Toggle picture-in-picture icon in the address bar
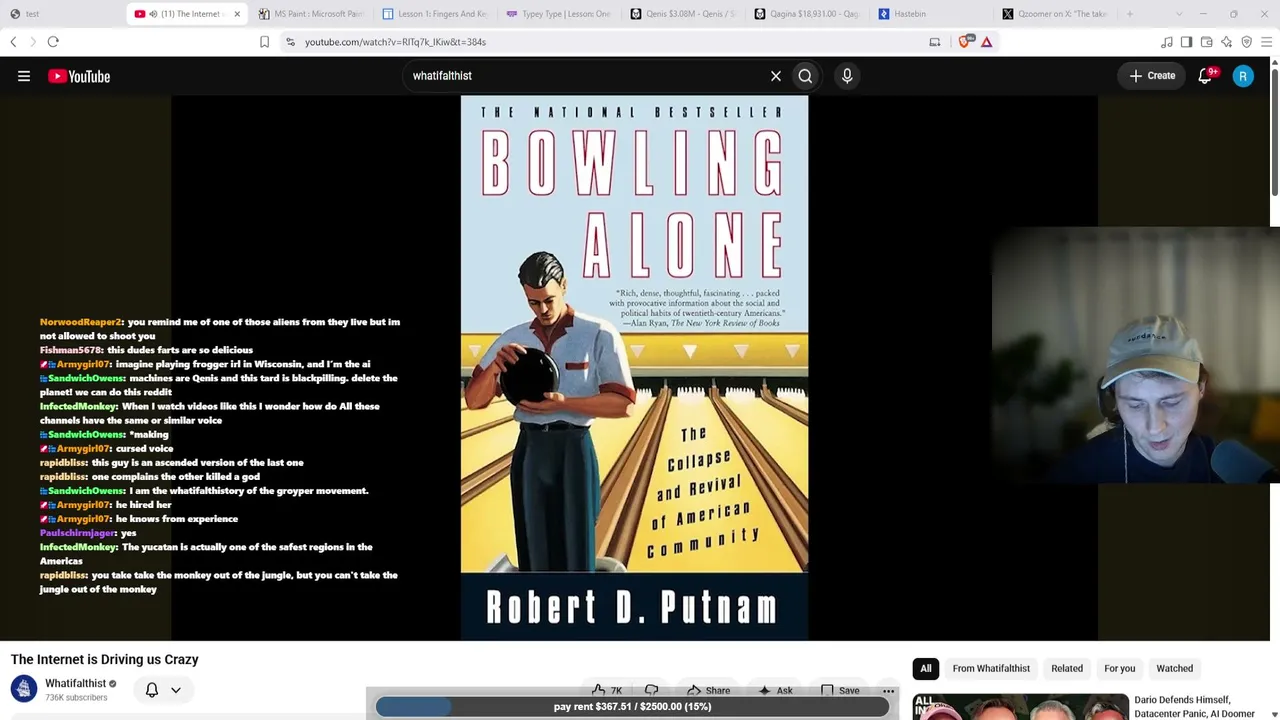The image size is (1280, 720). coord(935,42)
